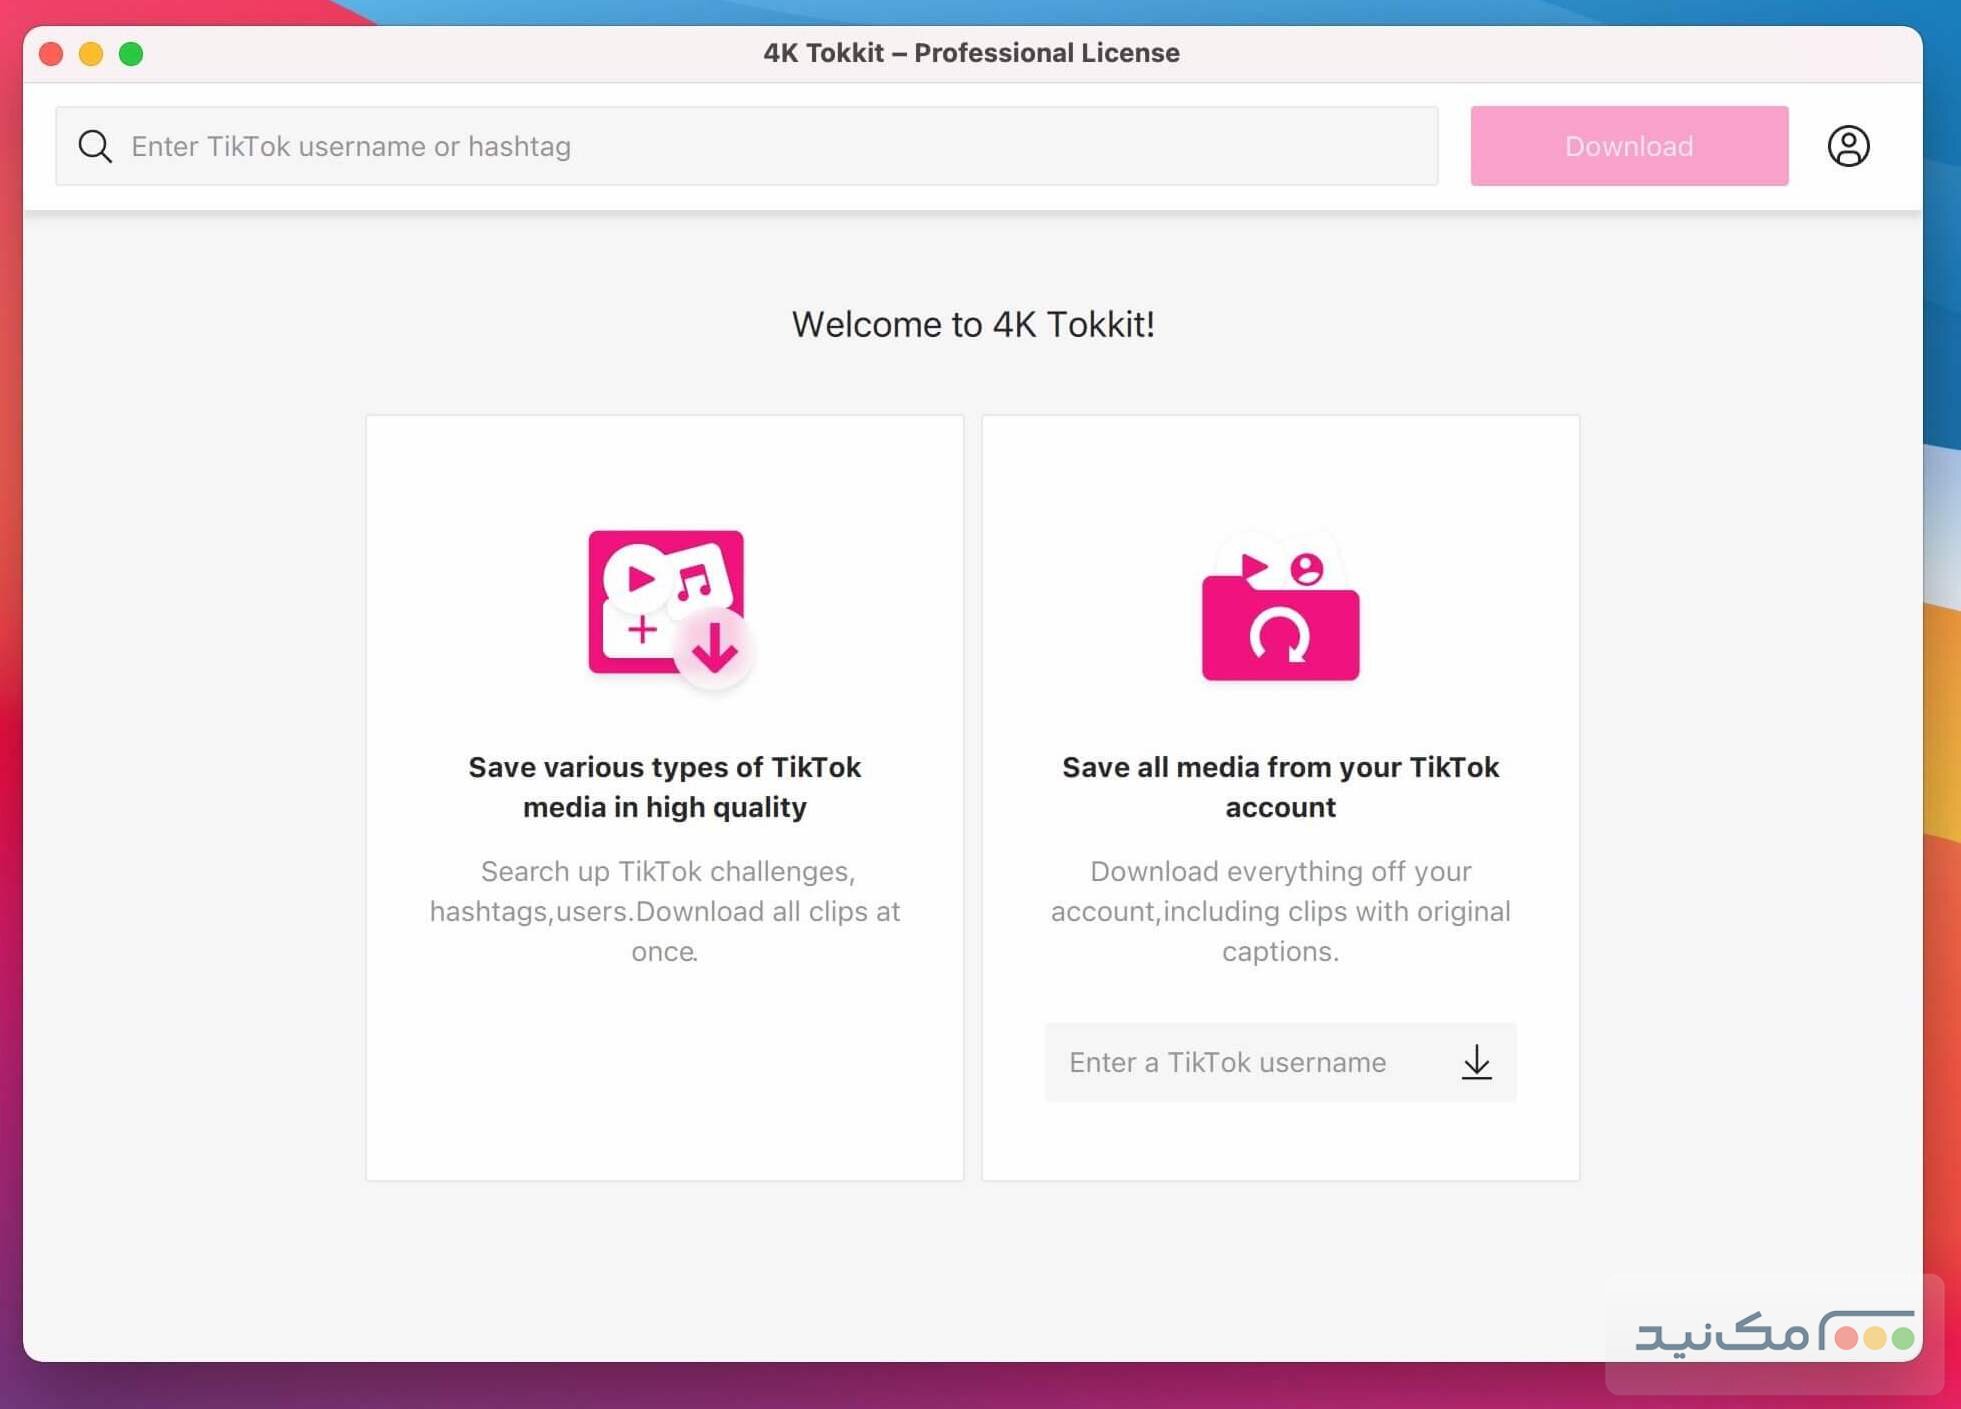Image resolution: width=1961 pixels, height=1409 pixels.
Task: Click the play badge above the pink folder
Action: [1252, 565]
